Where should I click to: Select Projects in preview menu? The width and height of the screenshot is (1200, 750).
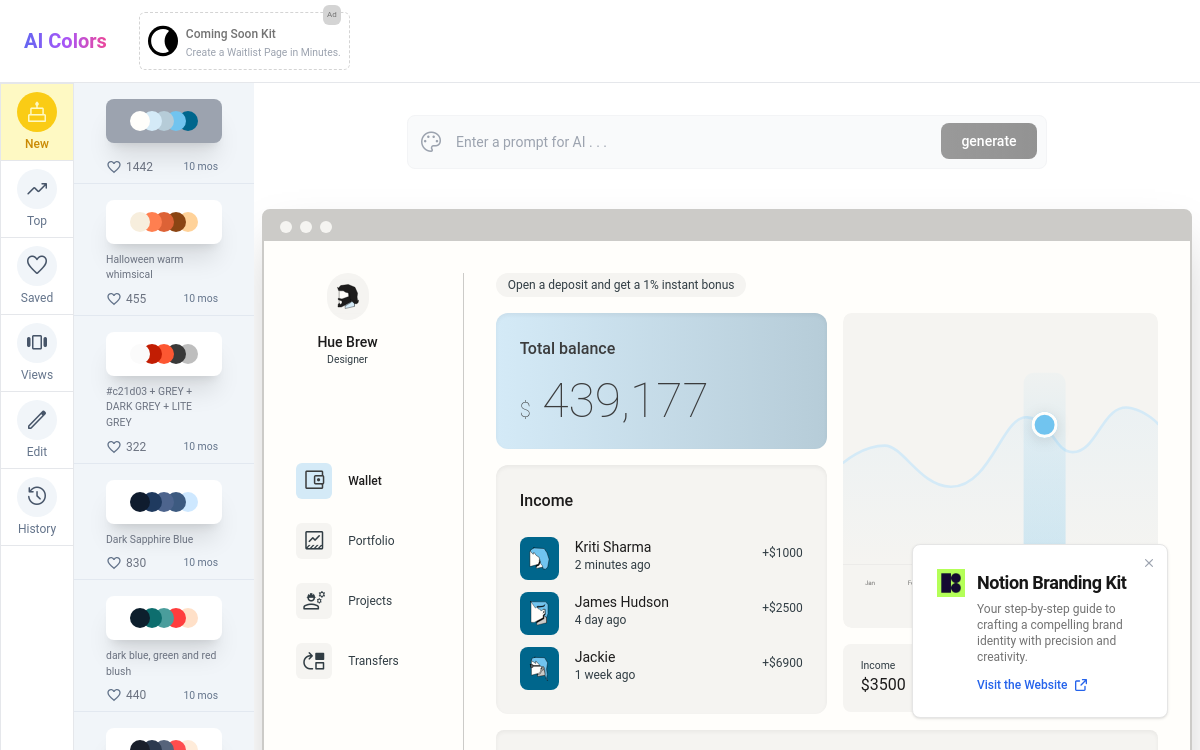pos(369,601)
